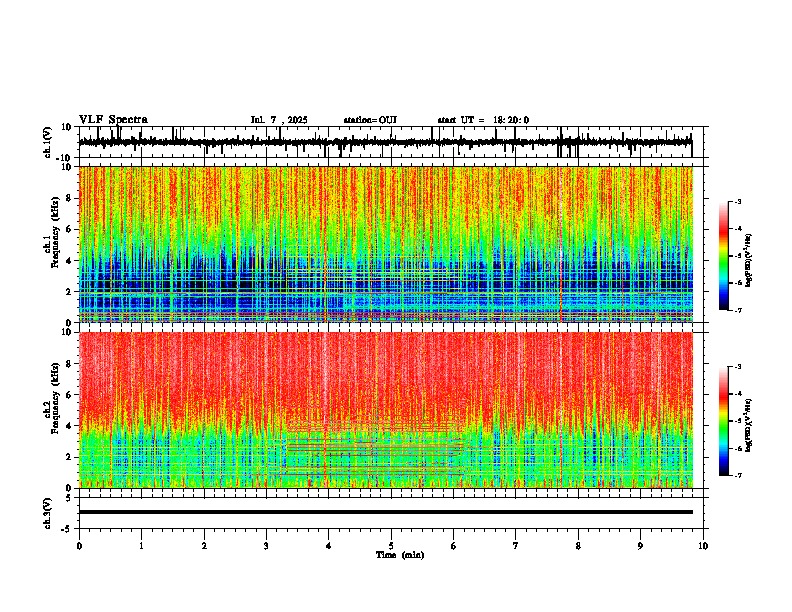Screen dimensions: 792x612
Task: Click the 'ch.1(V)' waveform axis label
Action: [48, 142]
